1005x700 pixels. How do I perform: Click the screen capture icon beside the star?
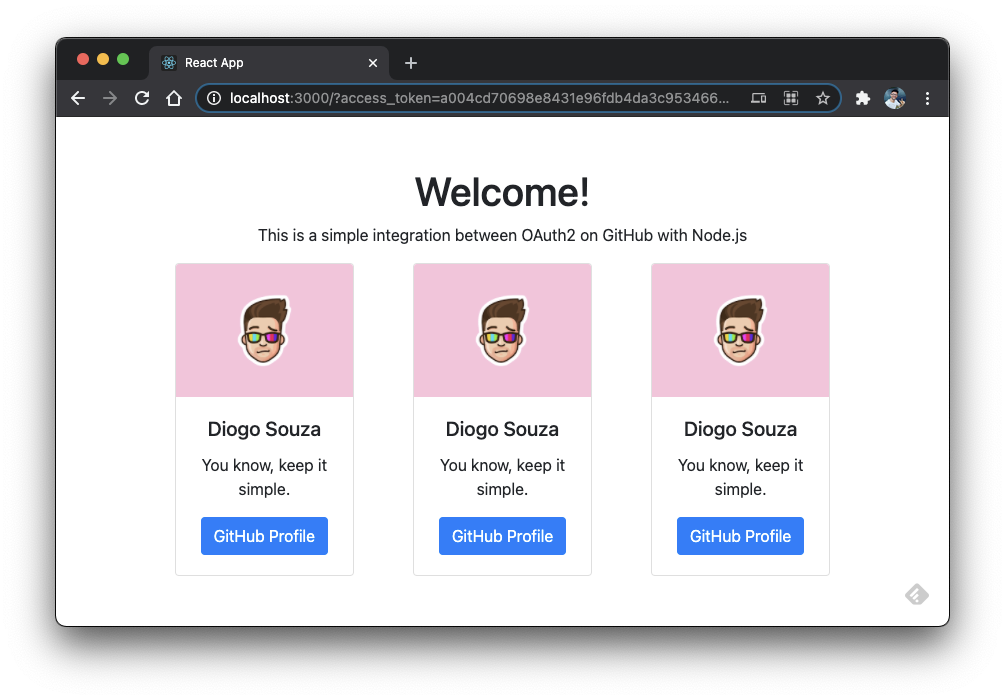click(791, 98)
